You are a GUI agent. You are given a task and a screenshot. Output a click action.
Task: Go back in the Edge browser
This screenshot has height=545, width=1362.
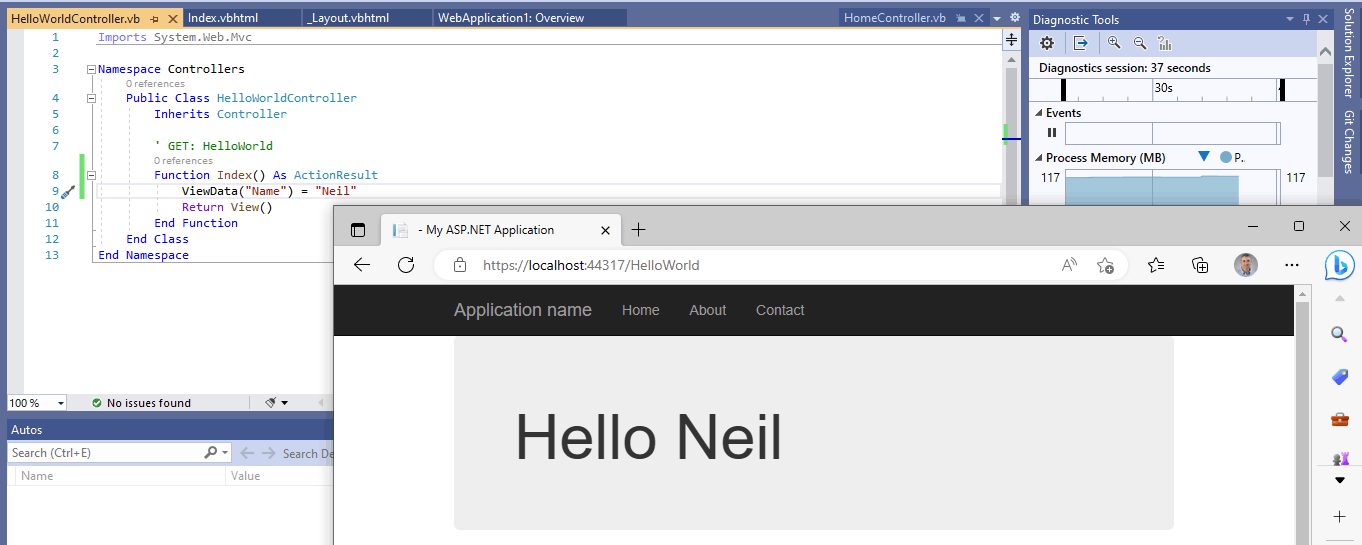(x=362, y=265)
